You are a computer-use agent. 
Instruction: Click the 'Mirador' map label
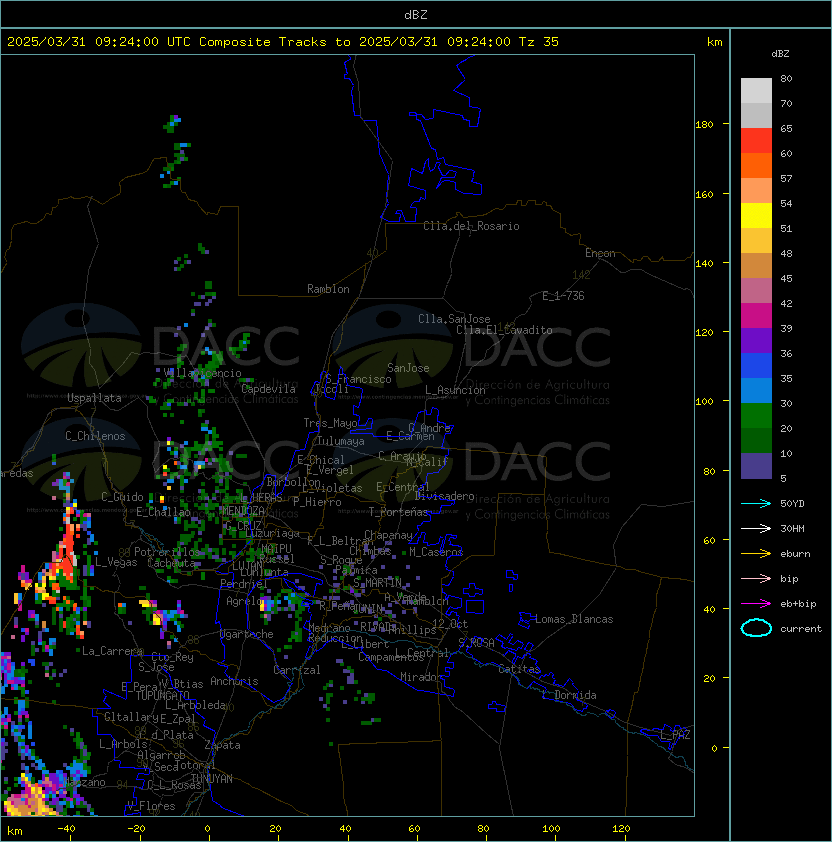pyautogui.click(x=421, y=677)
